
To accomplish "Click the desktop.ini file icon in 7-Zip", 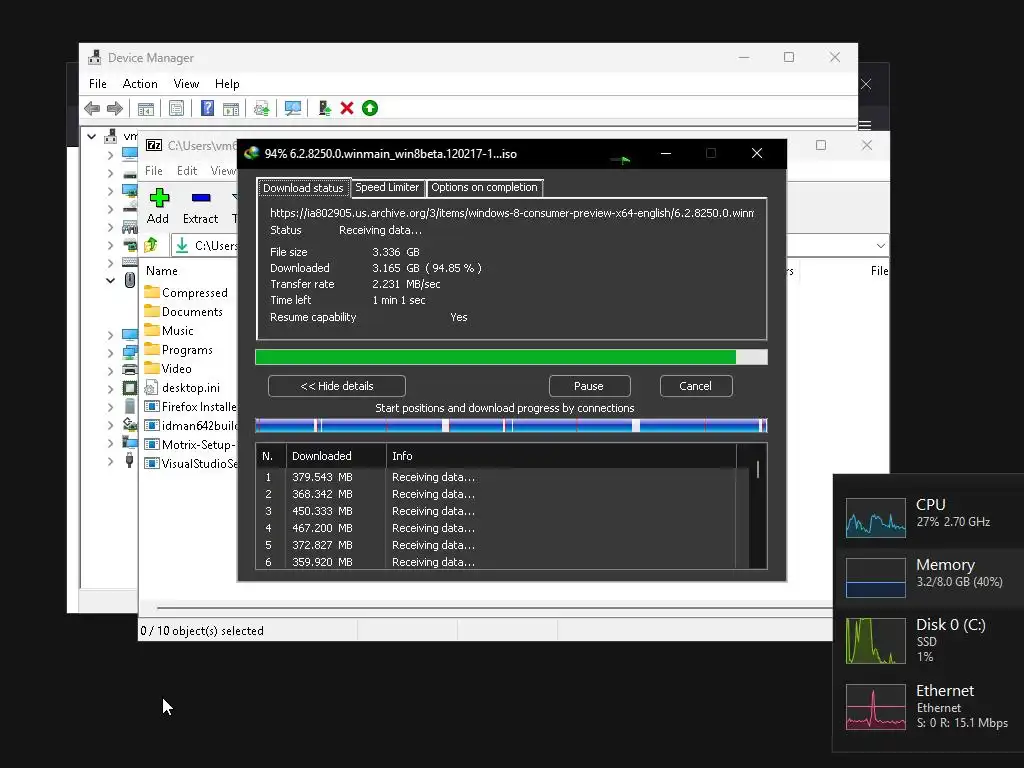I will coord(152,387).
